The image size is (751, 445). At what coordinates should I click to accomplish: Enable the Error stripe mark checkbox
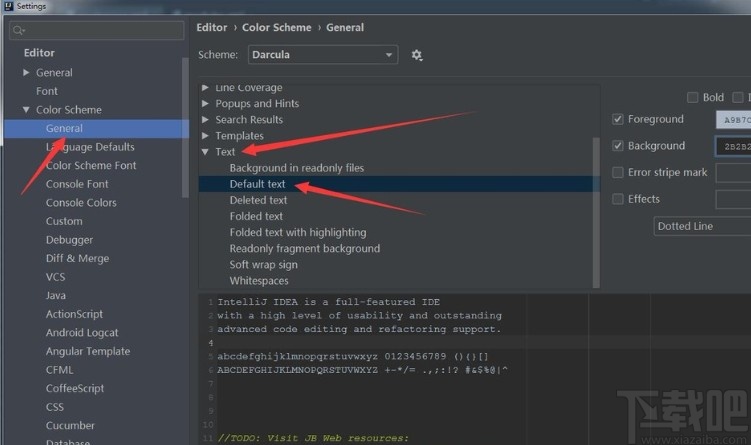coord(618,172)
